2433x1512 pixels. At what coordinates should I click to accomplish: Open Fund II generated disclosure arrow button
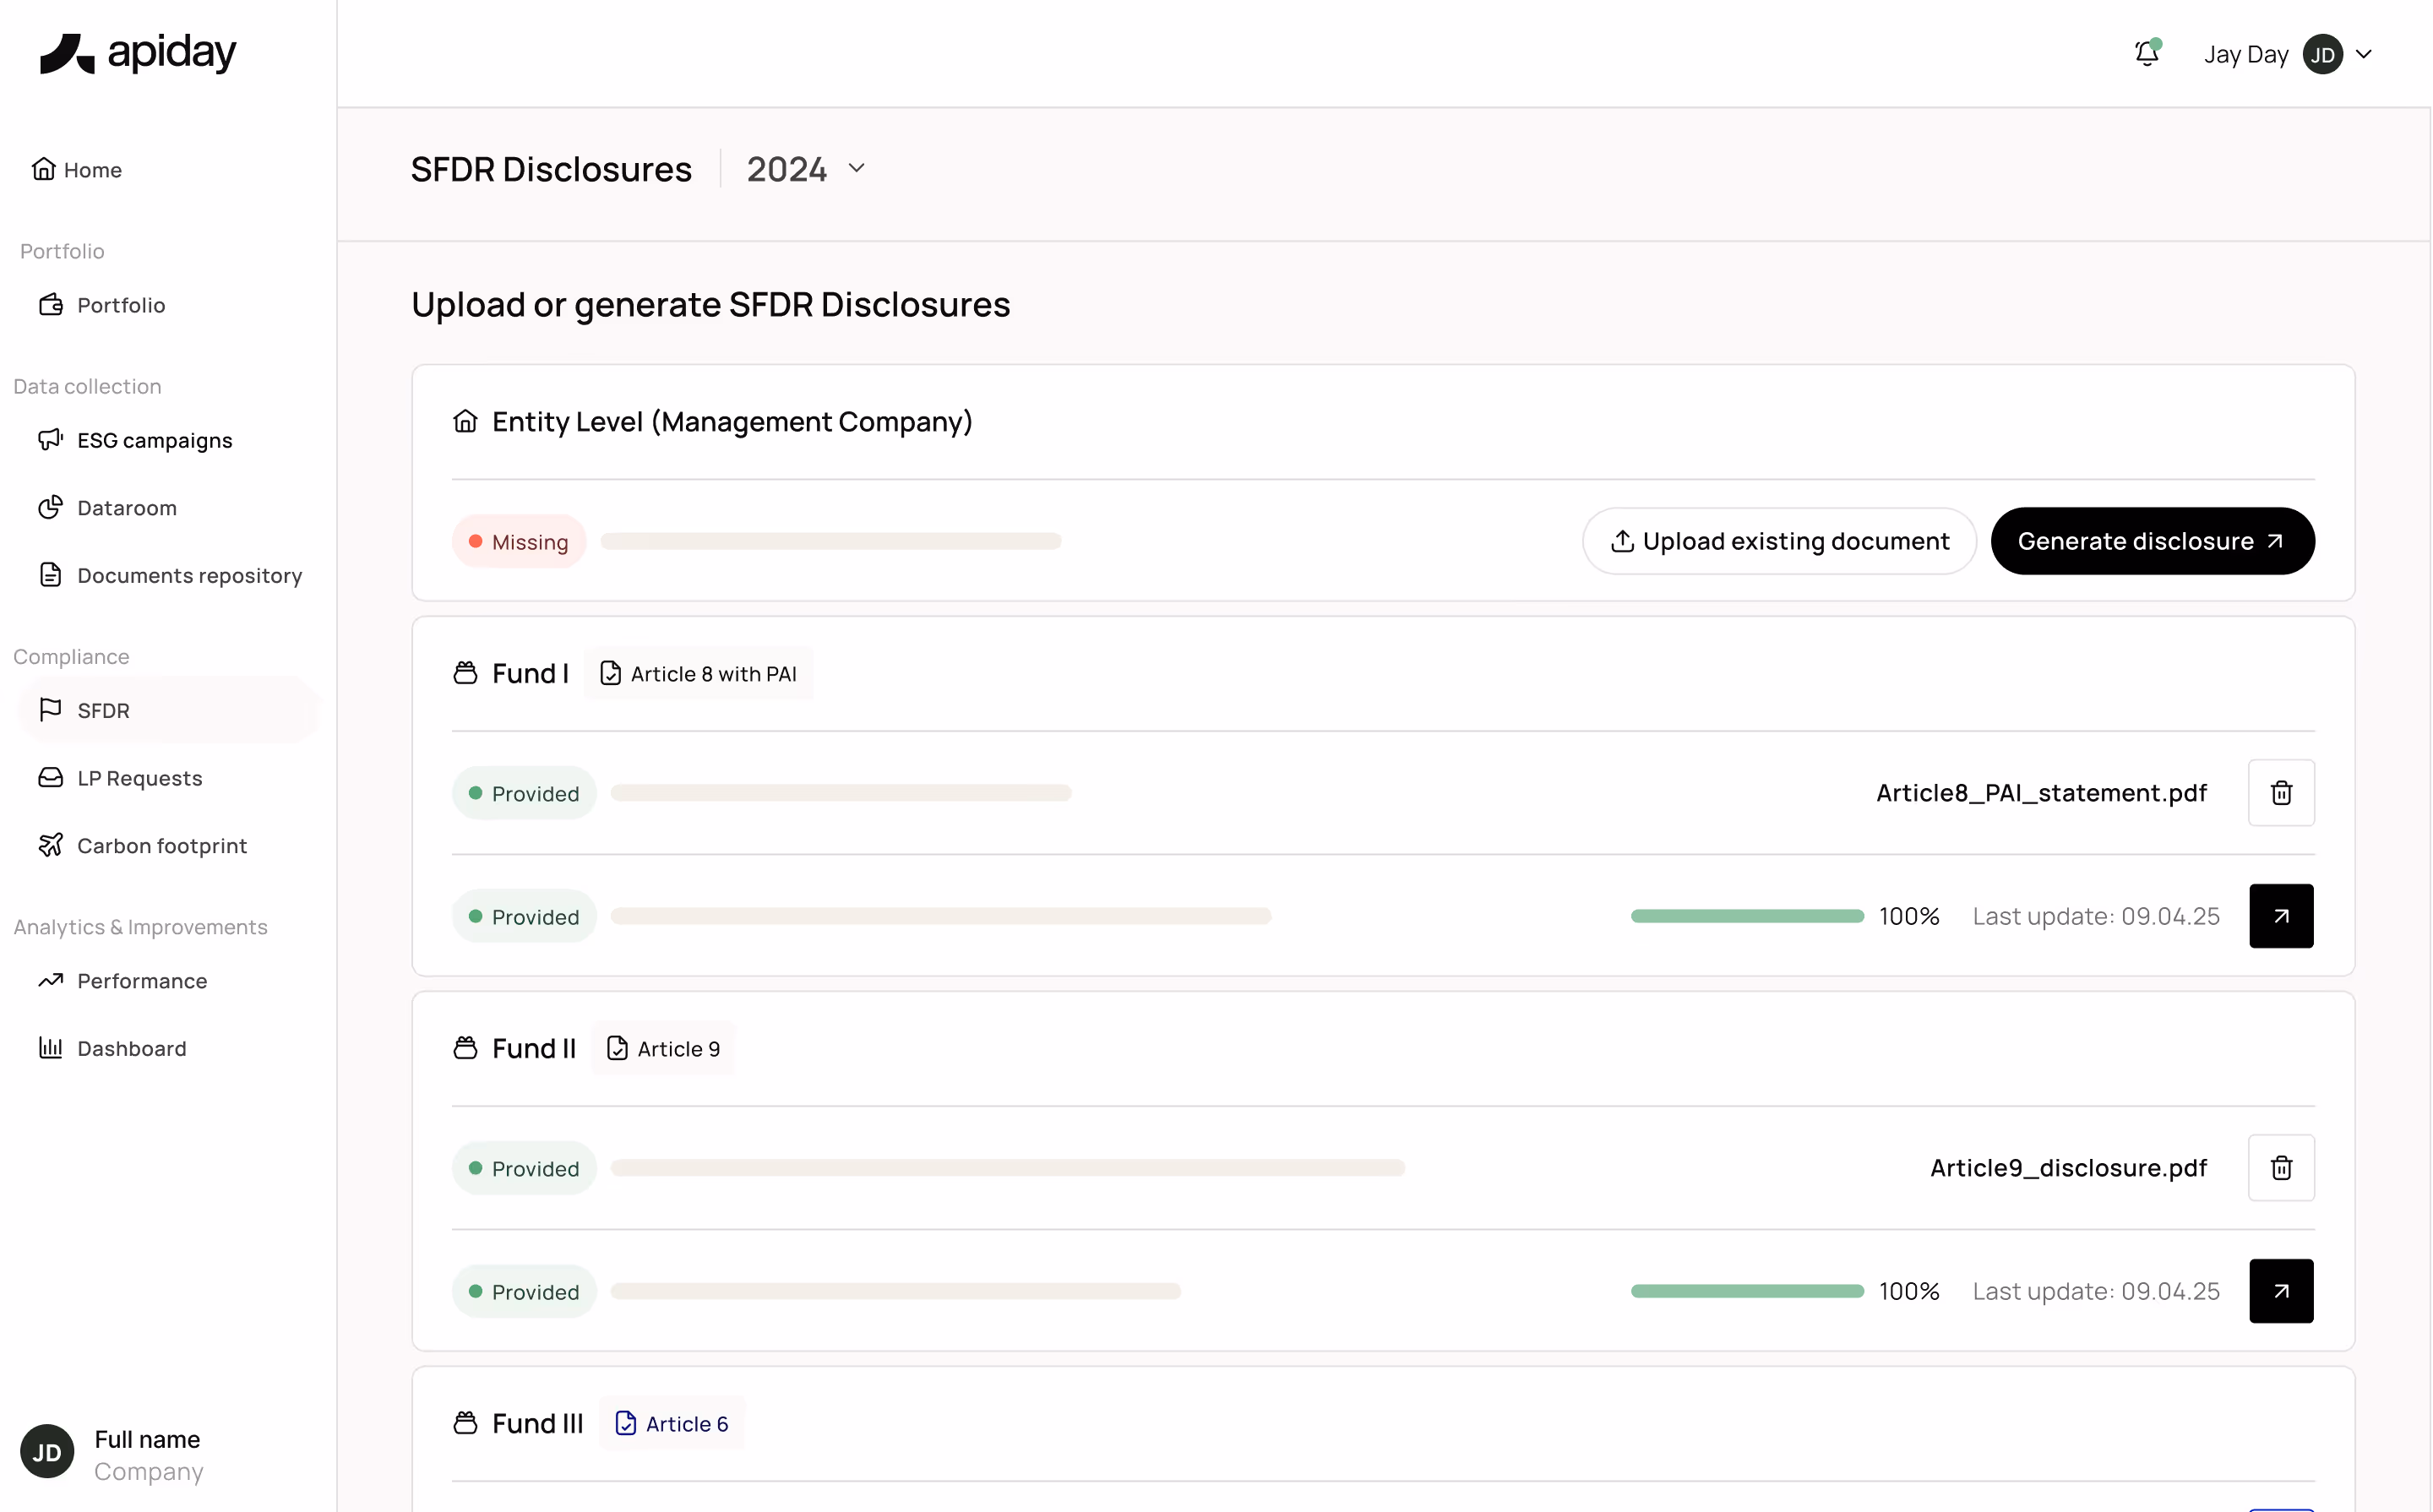(2280, 1291)
